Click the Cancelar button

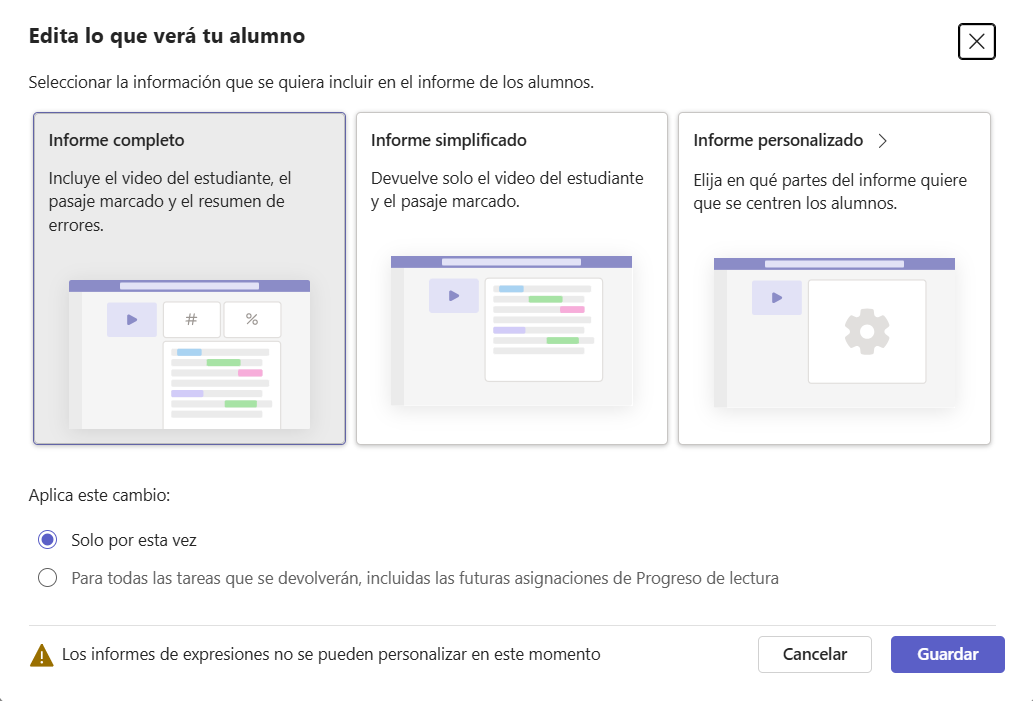tap(815, 654)
